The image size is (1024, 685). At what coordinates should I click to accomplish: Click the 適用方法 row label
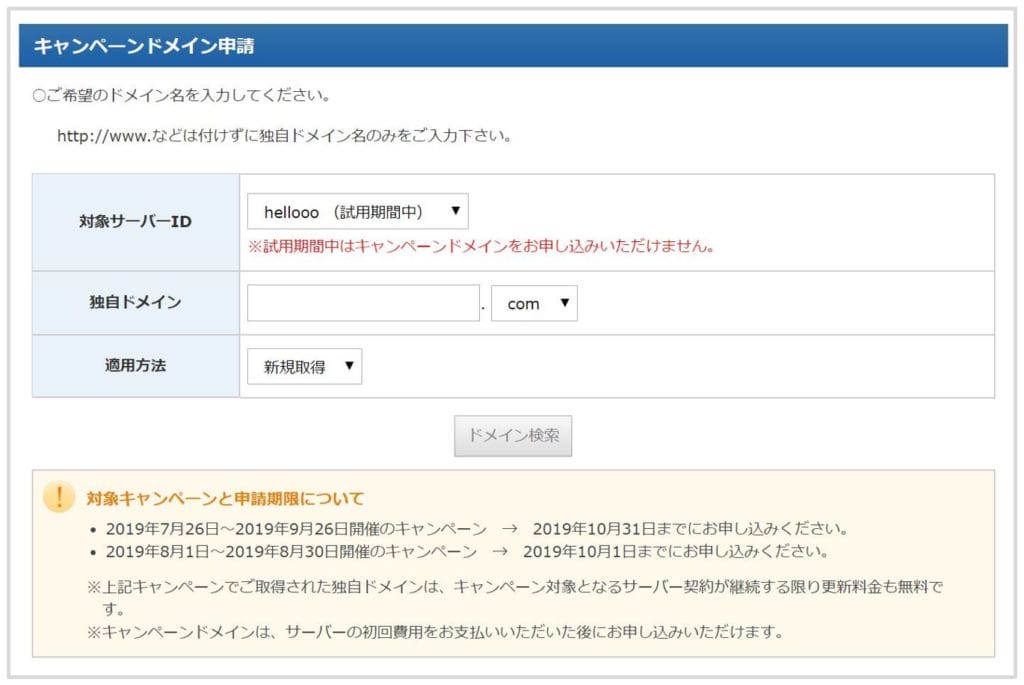(135, 365)
